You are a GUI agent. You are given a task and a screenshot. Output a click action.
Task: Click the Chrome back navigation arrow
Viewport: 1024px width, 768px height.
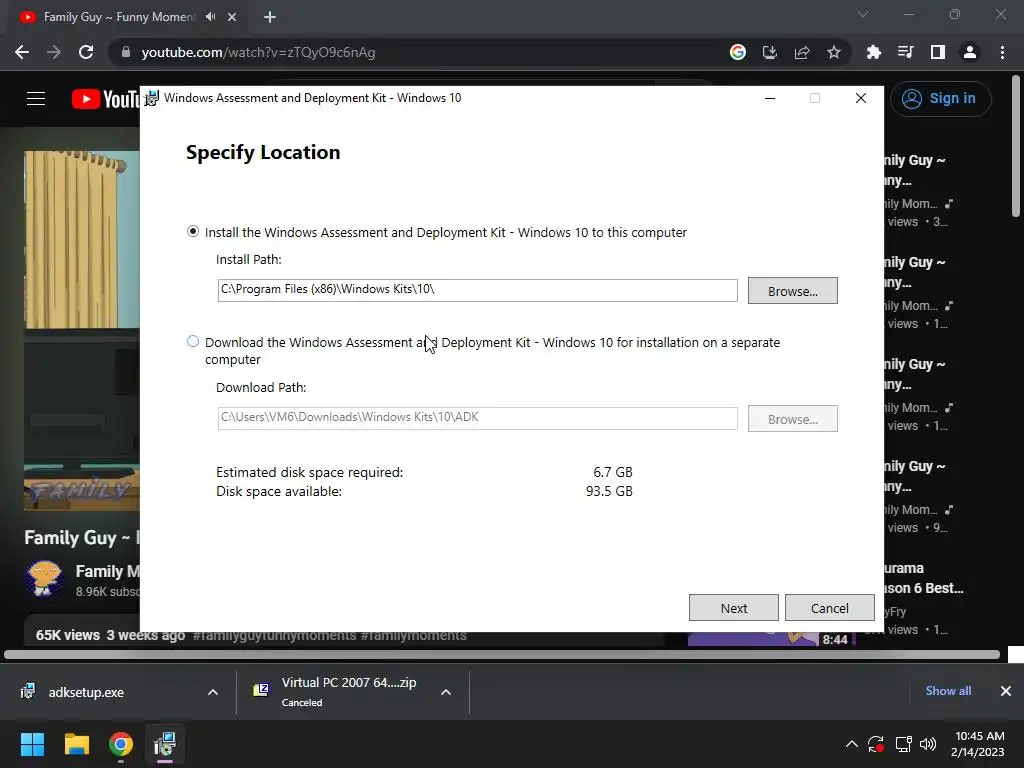(x=22, y=52)
